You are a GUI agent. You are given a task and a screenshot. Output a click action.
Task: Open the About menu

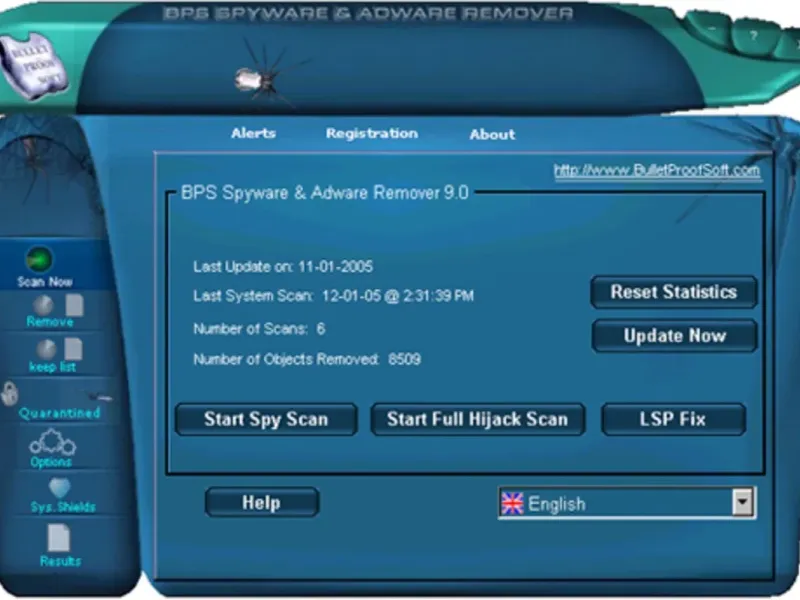(x=492, y=135)
